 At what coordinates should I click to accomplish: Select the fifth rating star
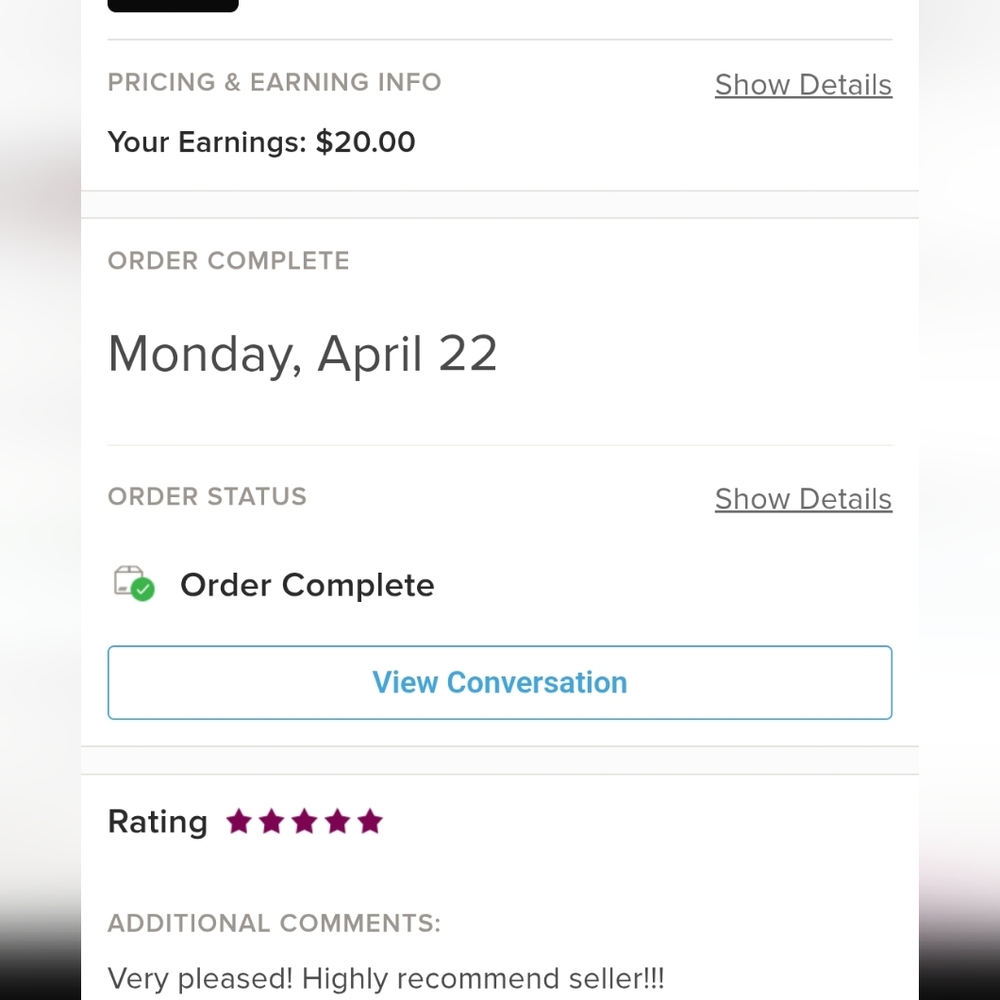click(x=370, y=821)
